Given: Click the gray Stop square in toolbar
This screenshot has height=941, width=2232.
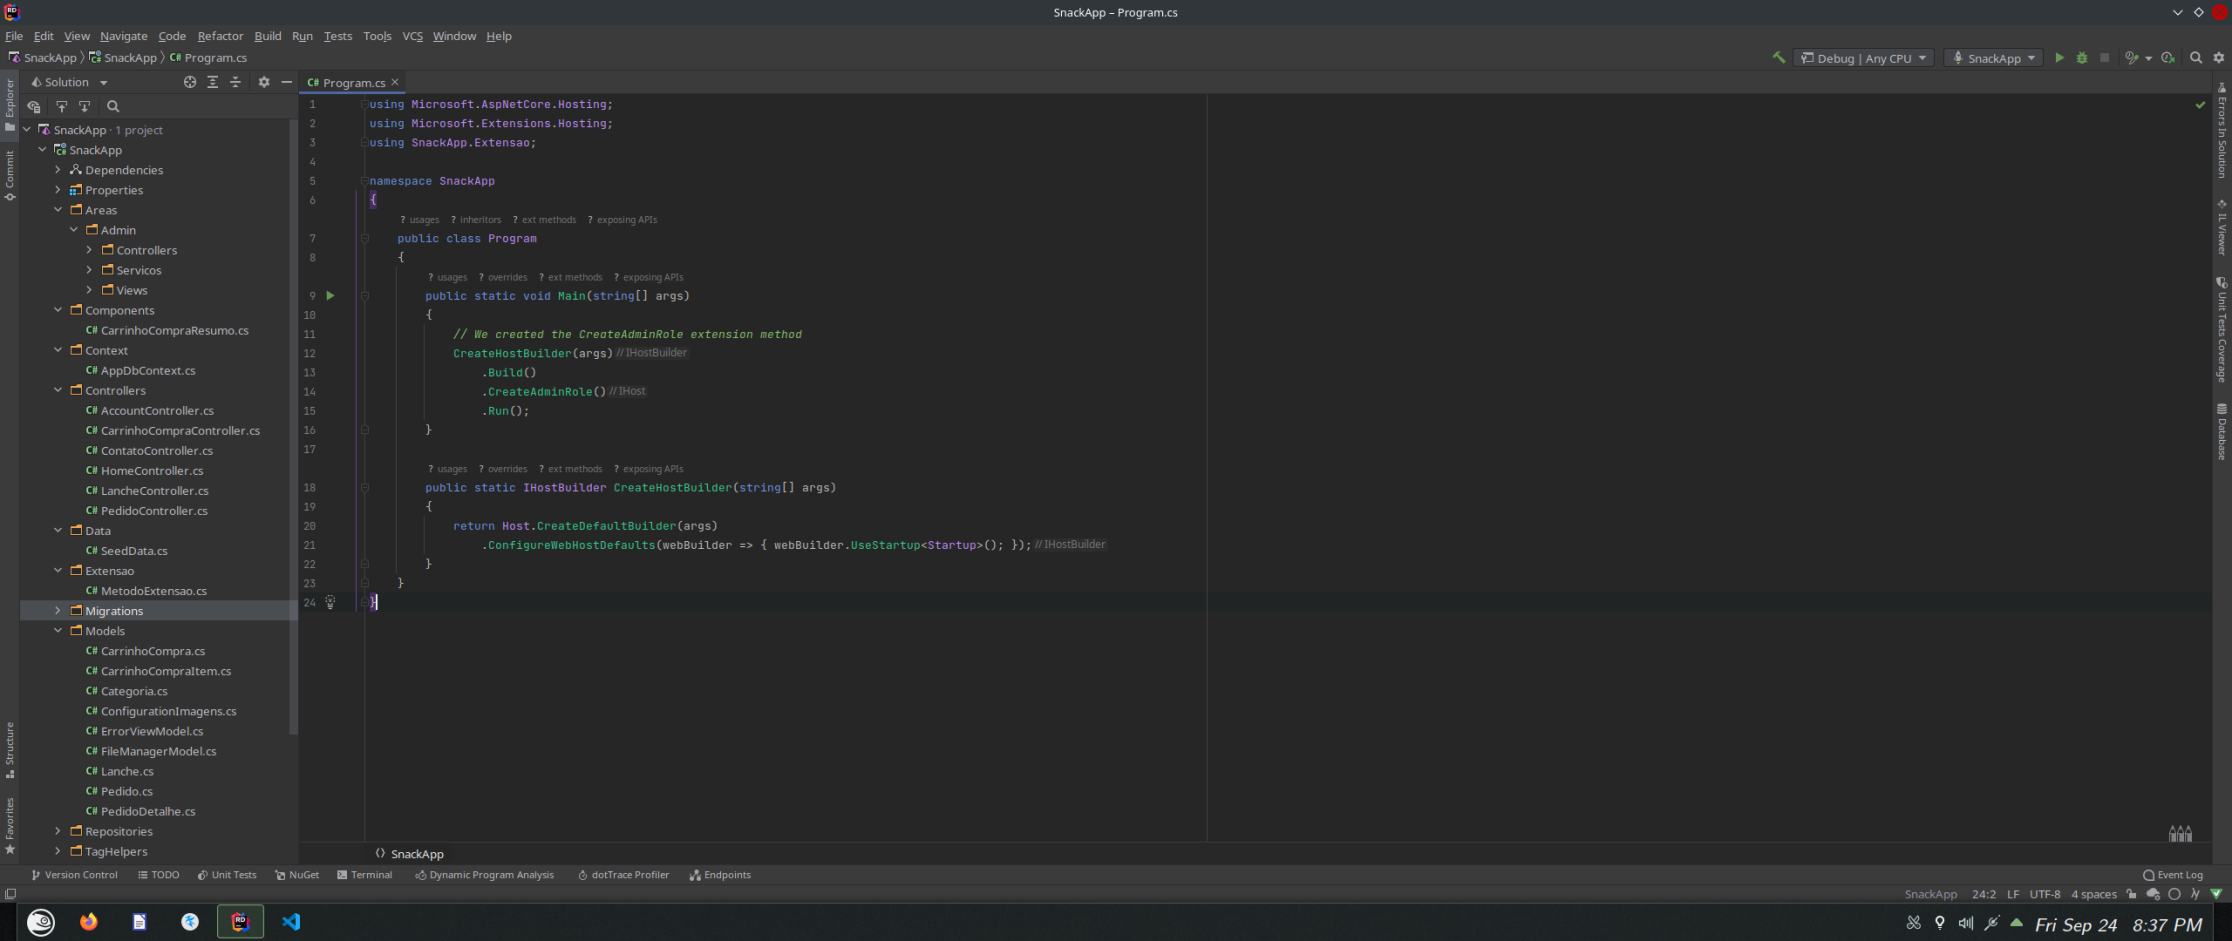Looking at the screenshot, I should click(x=2104, y=58).
